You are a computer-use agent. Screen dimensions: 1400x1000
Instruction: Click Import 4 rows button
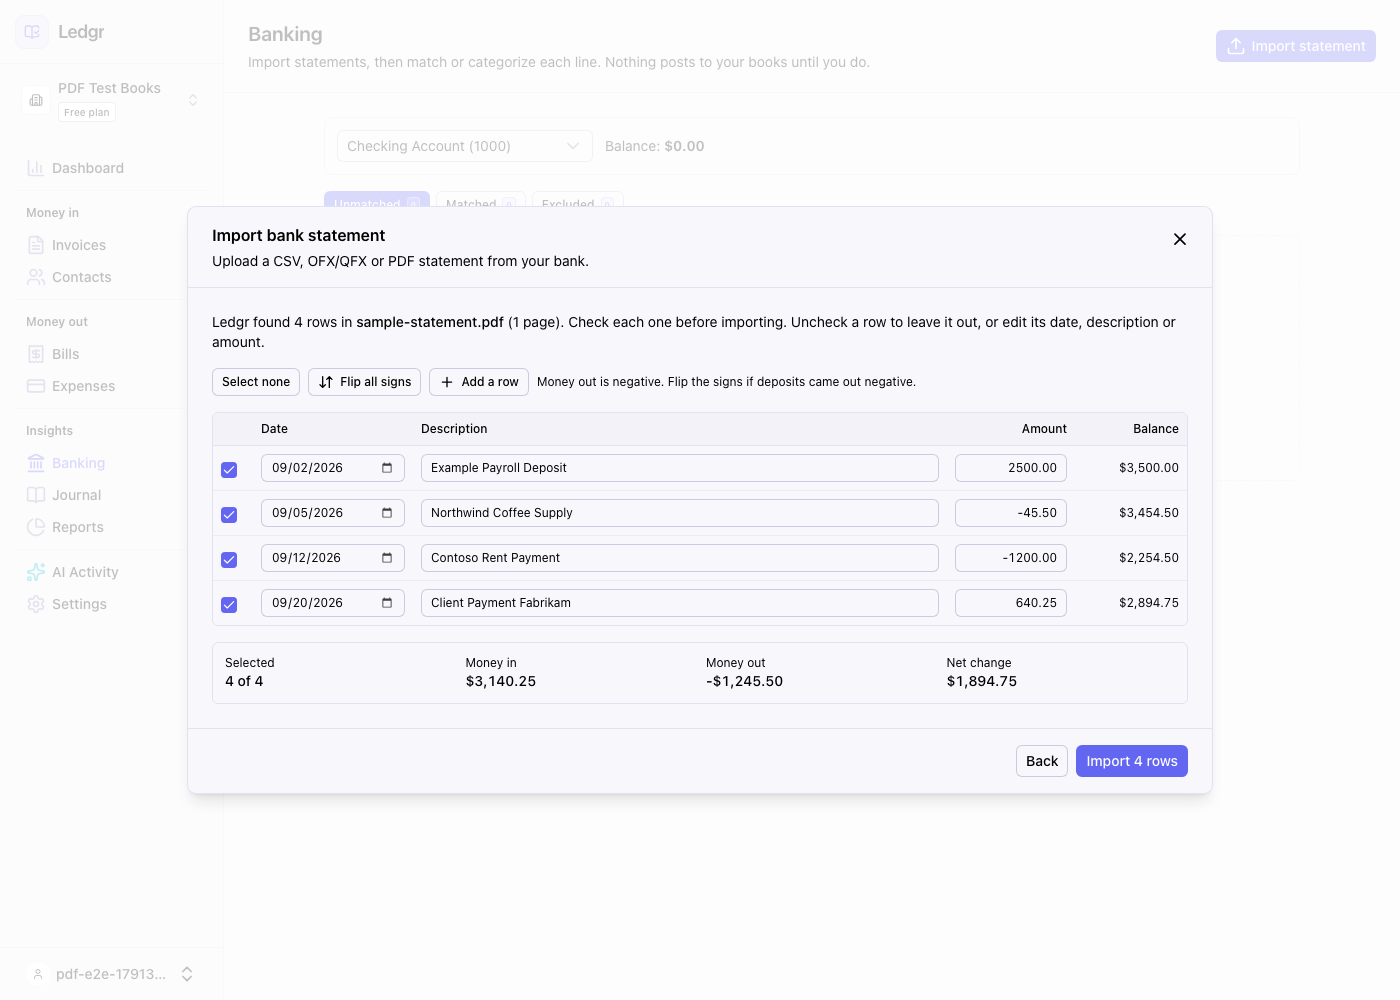click(x=1132, y=761)
